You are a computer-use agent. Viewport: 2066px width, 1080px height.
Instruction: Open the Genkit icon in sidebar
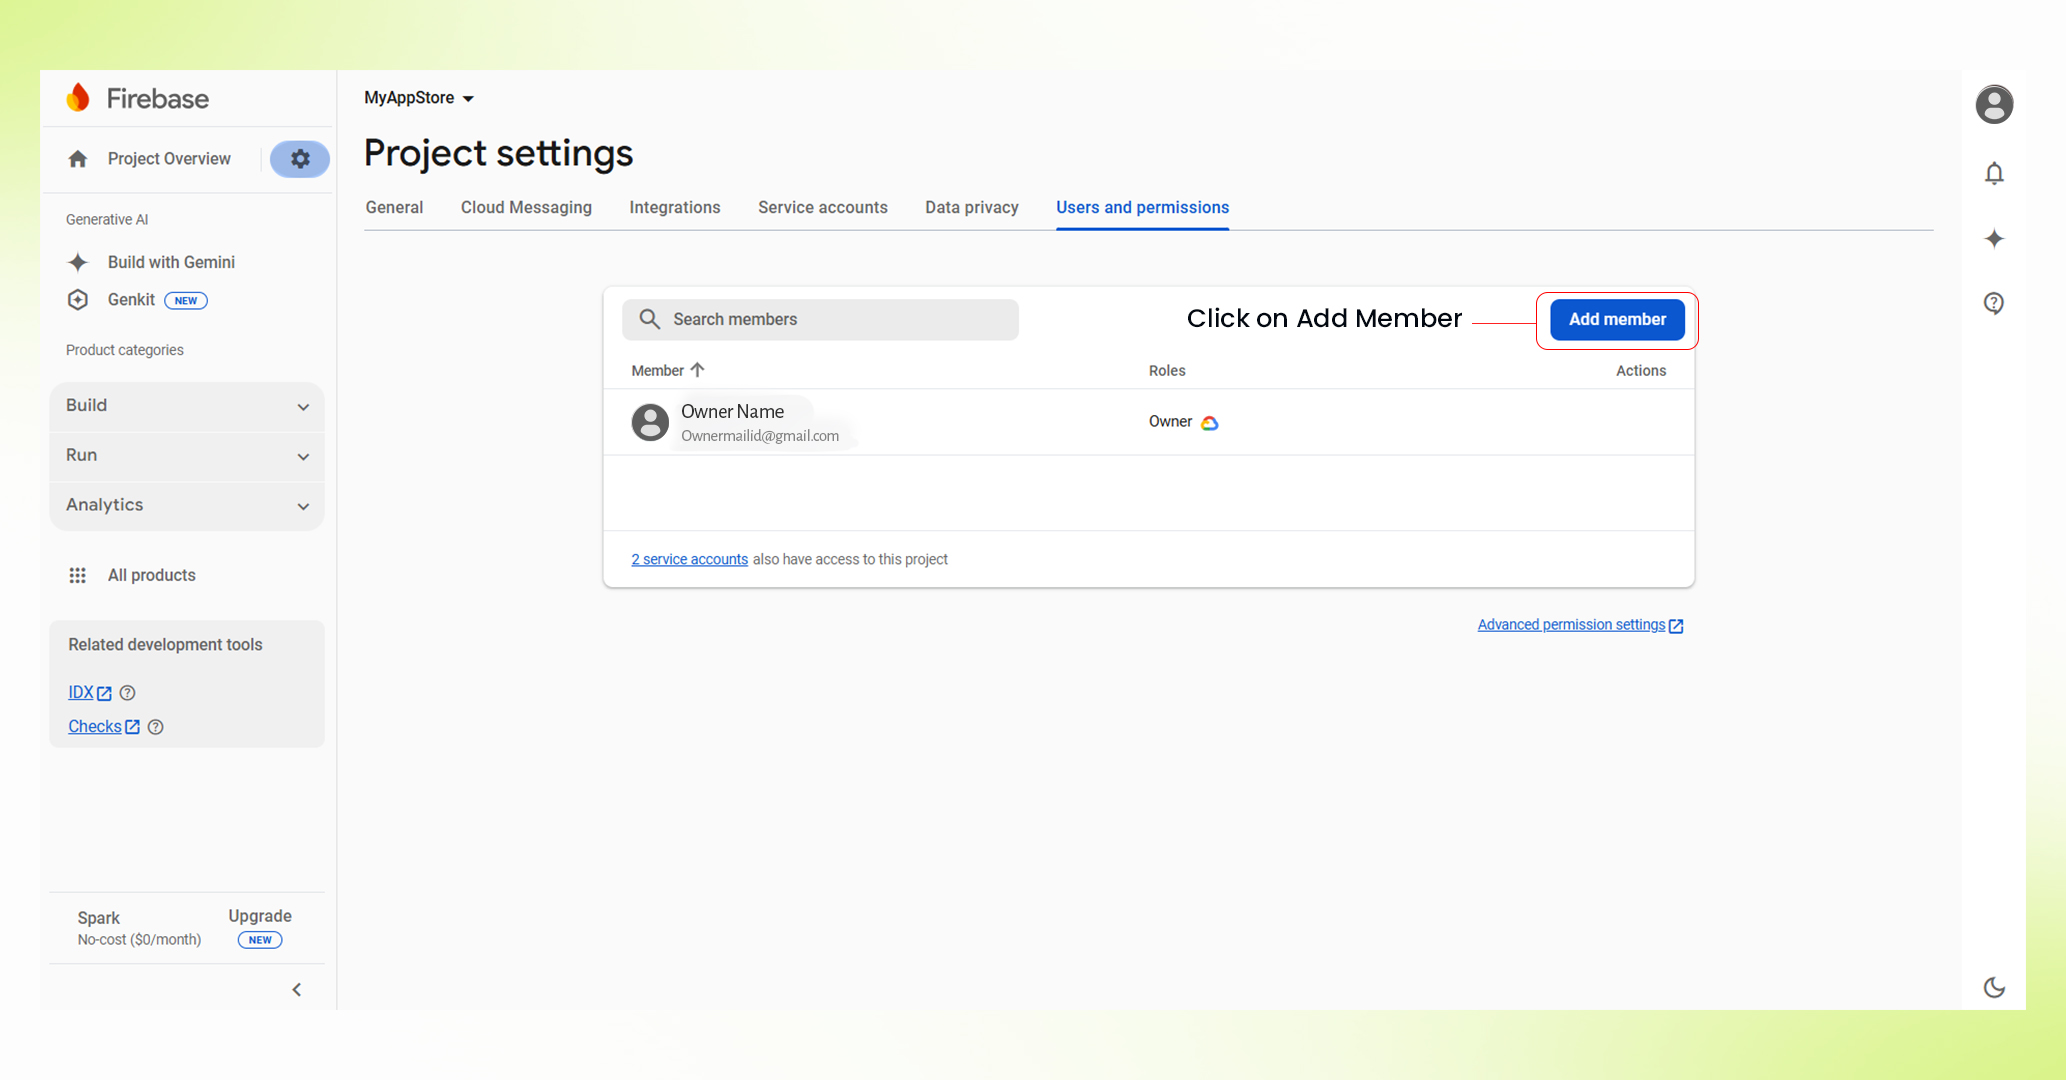78,299
